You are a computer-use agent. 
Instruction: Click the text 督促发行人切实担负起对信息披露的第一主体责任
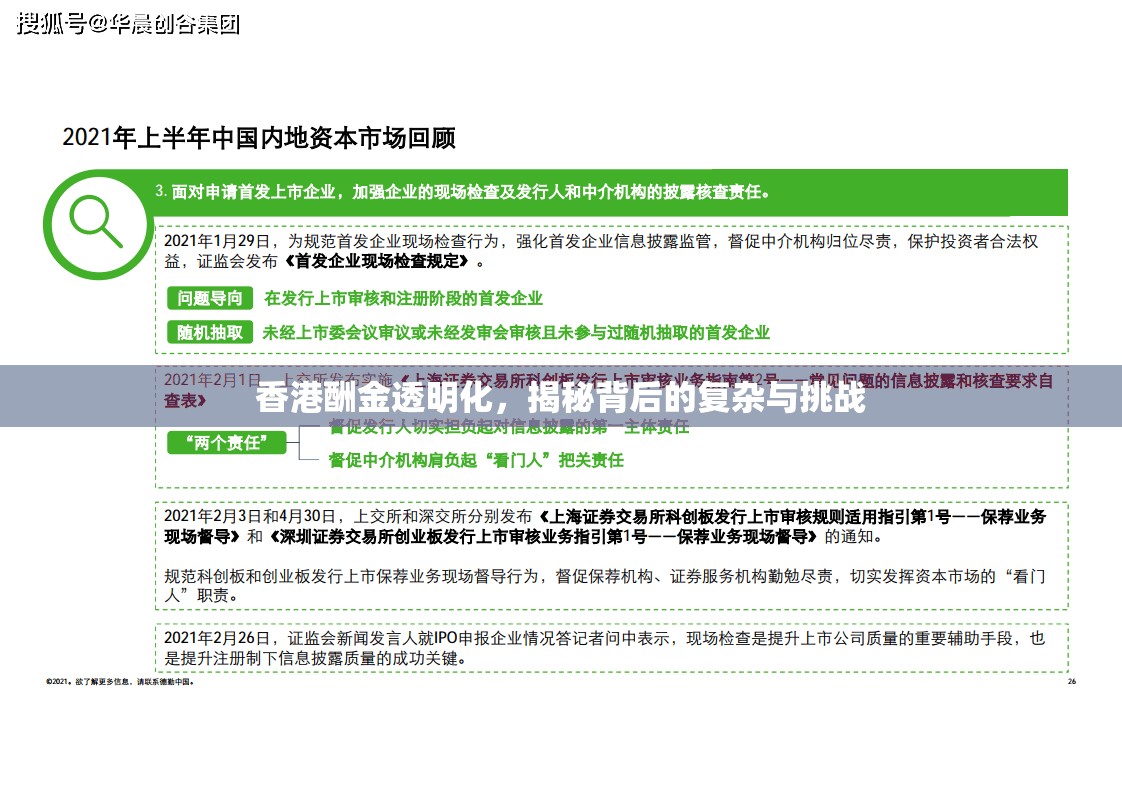tap(509, 427)
